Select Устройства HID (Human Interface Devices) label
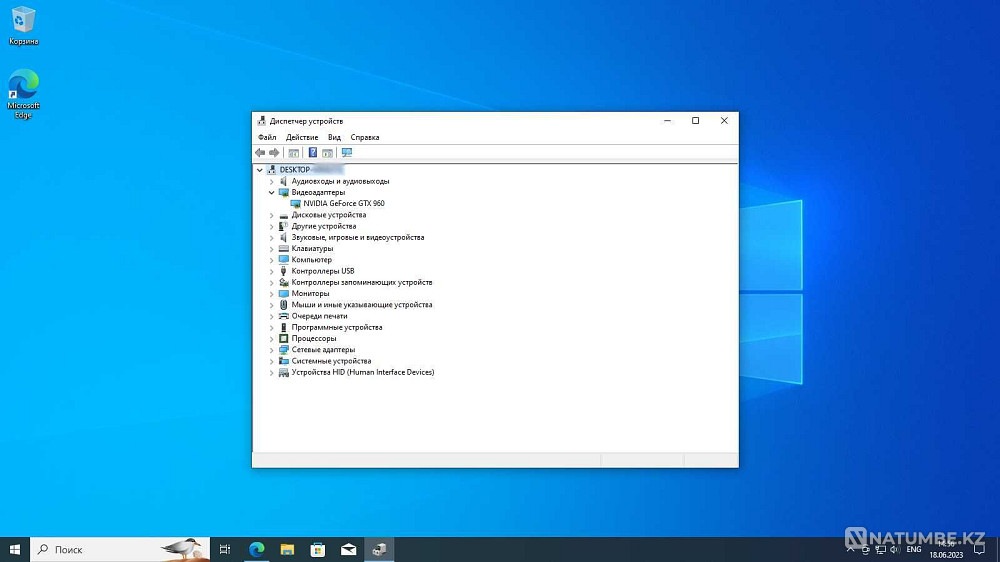Screen dimensions: 1000x562 [x=363, y=373]
